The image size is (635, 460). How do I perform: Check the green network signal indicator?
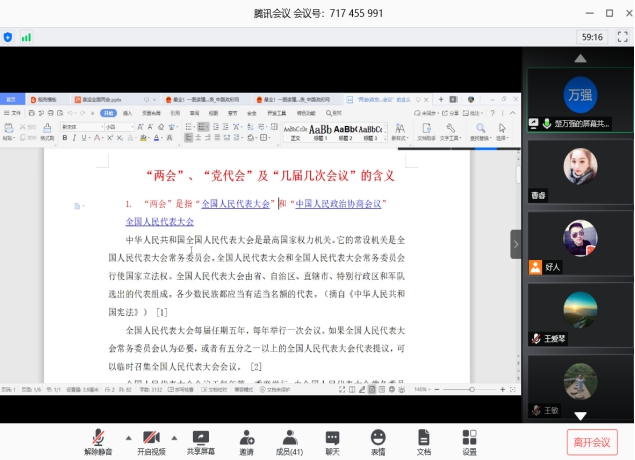point(26,37)
